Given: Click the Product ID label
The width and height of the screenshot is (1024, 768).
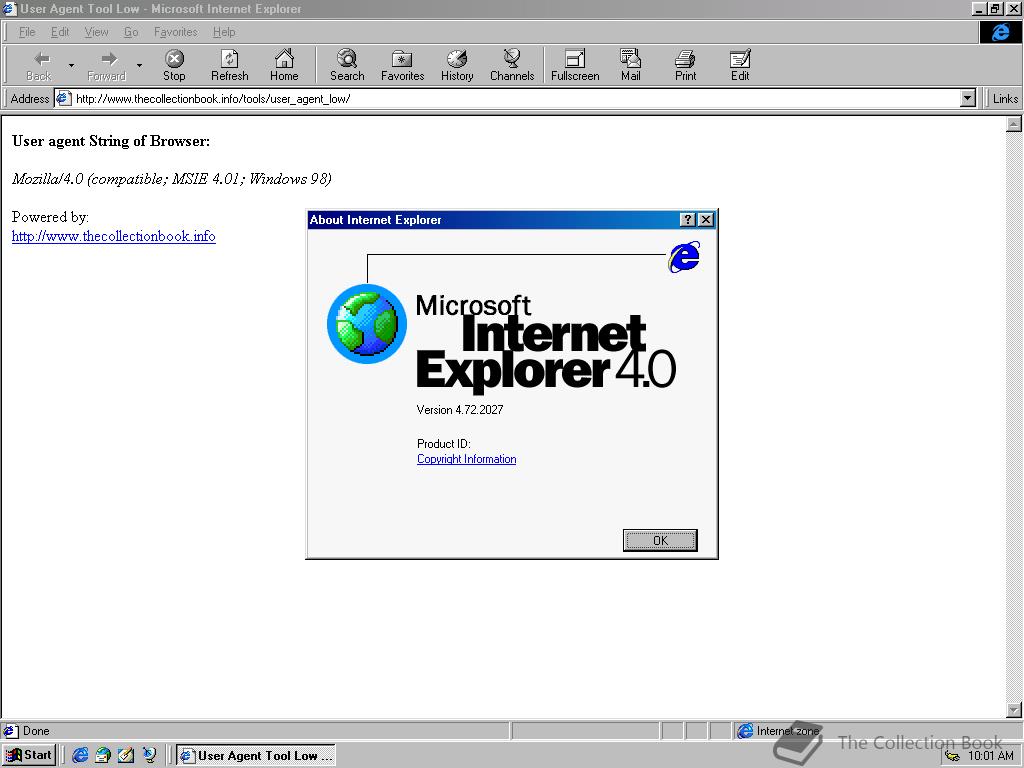Looking at the screenshot, I should coord(443,444).
